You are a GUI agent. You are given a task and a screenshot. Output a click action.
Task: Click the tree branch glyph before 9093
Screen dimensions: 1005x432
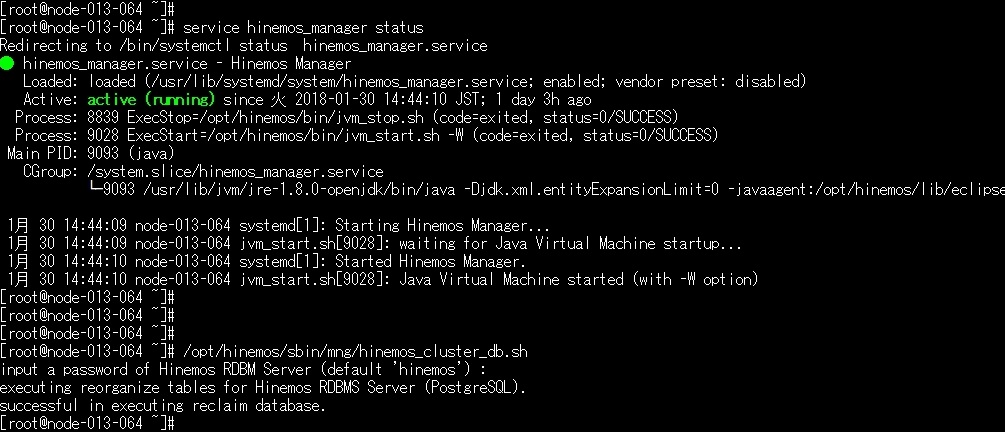coord(95,189)
